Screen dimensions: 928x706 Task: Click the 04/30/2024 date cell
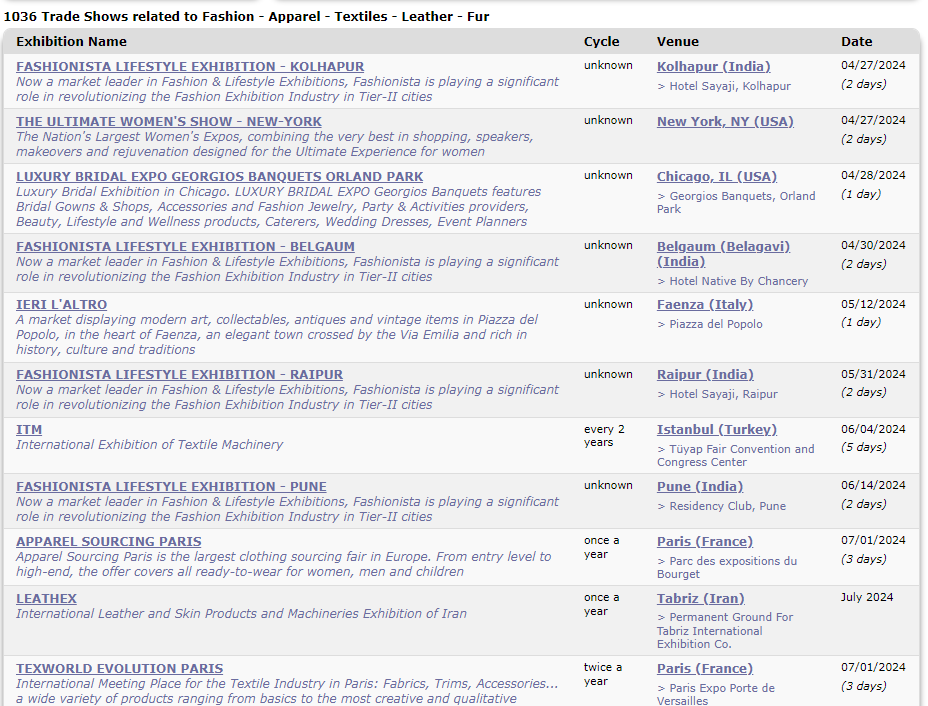tap(873, 246)
